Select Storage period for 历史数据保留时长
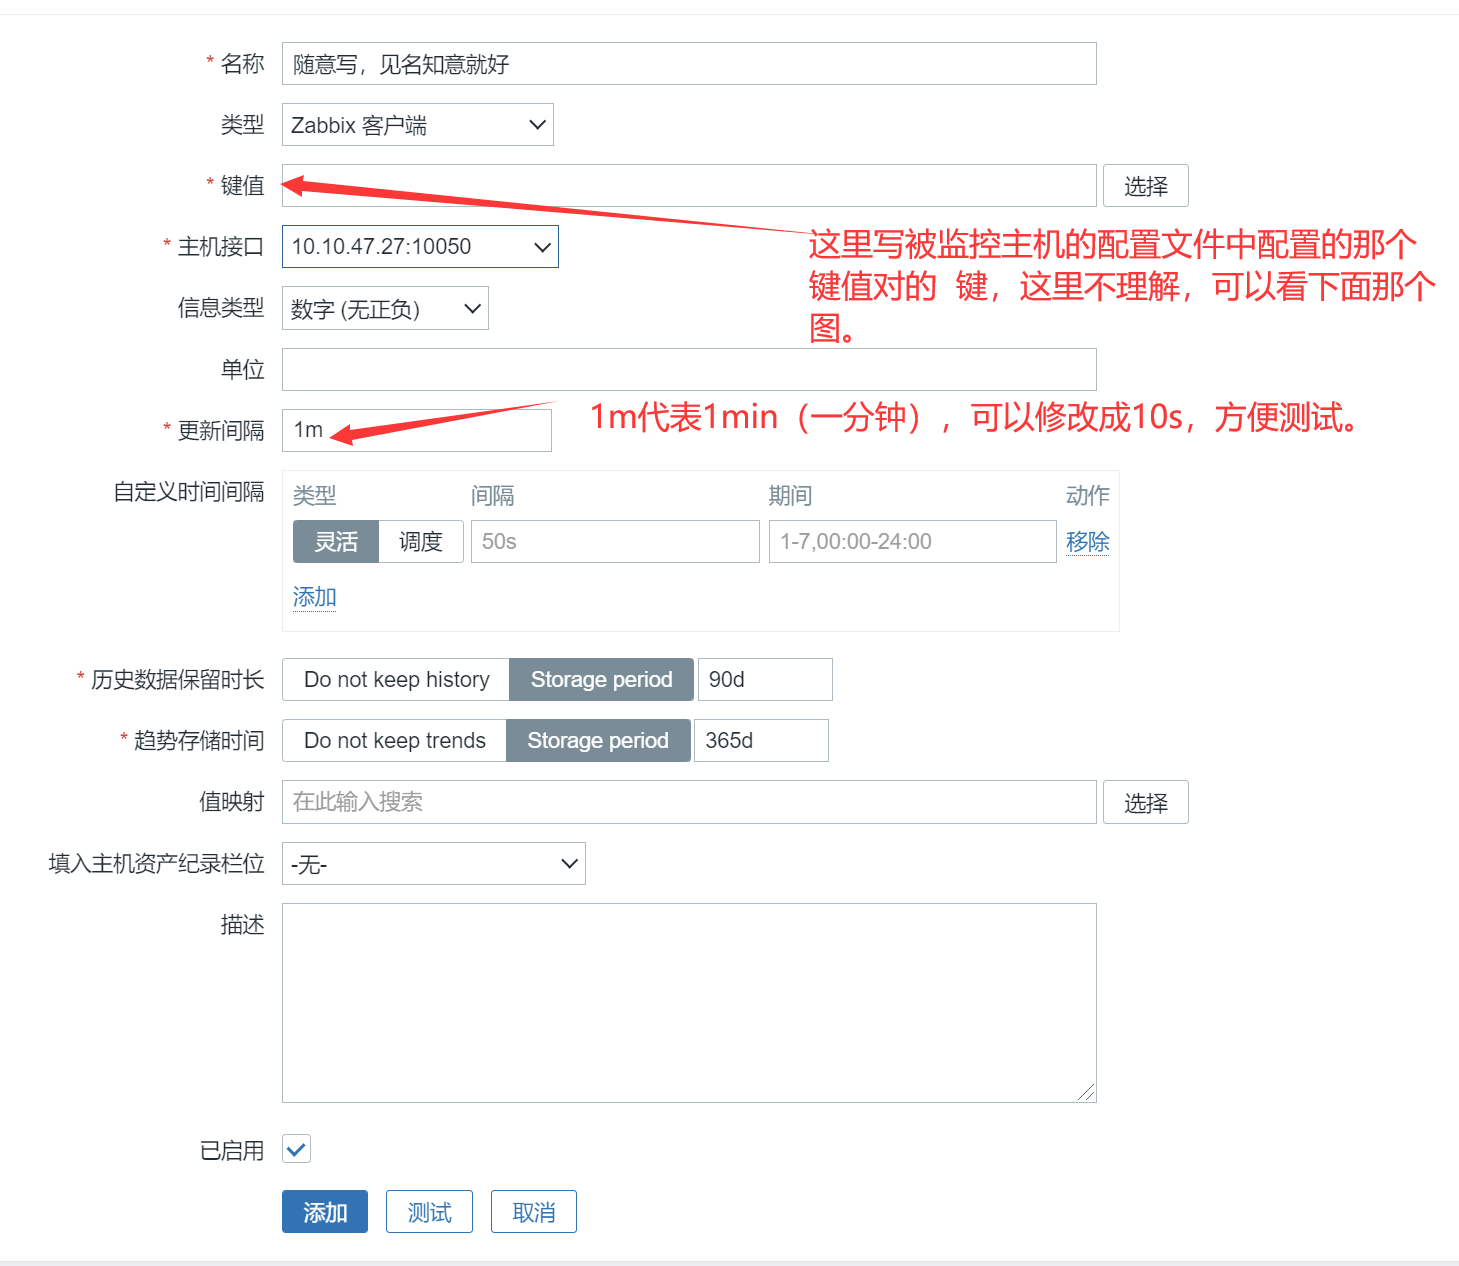Viewport: 1459px width, 1266px height. coord(600,679)
